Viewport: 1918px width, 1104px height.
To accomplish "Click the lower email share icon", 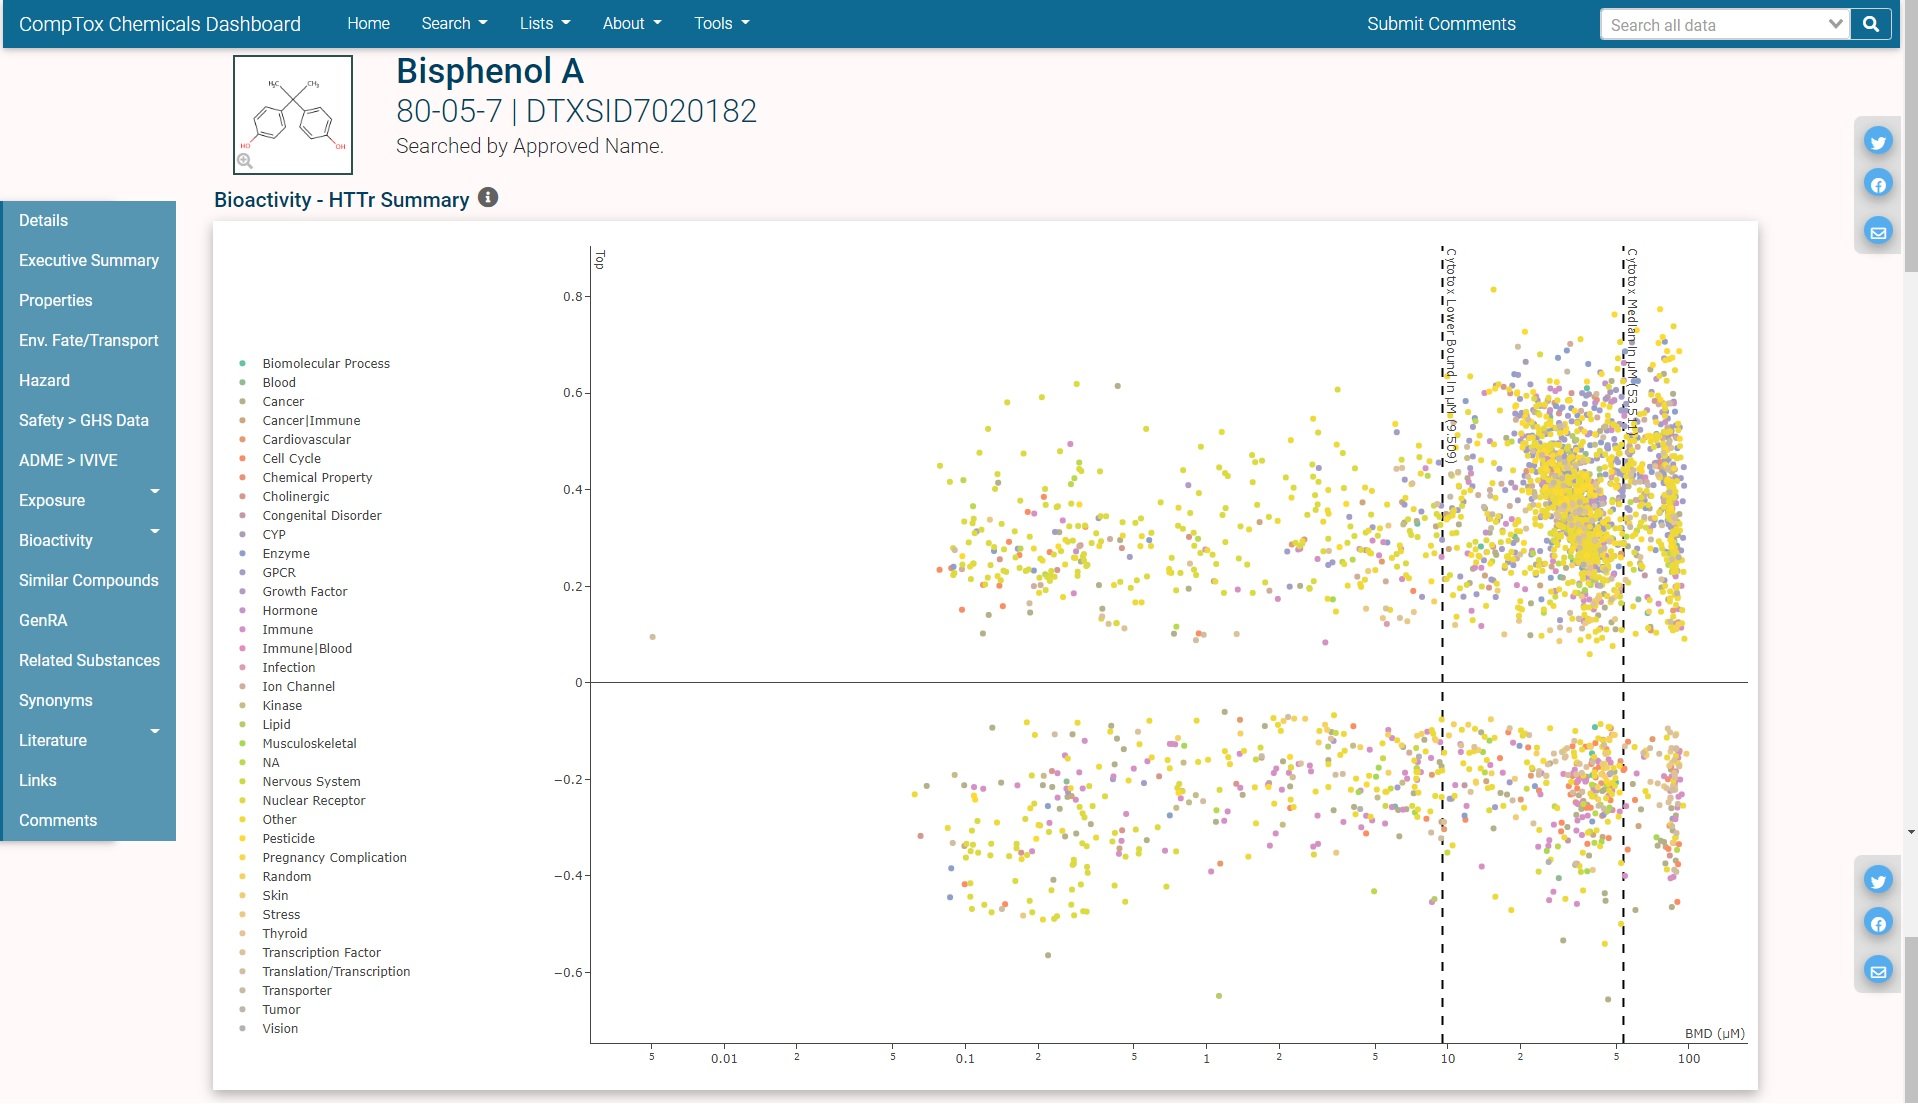I will coord(1878,969).
